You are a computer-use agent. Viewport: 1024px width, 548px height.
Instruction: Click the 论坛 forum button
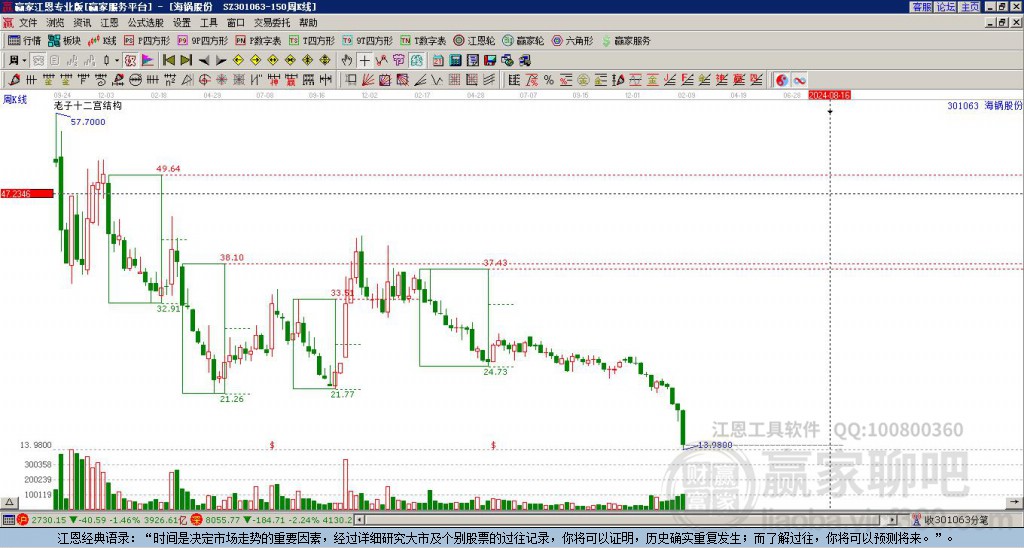pos(946,7)
